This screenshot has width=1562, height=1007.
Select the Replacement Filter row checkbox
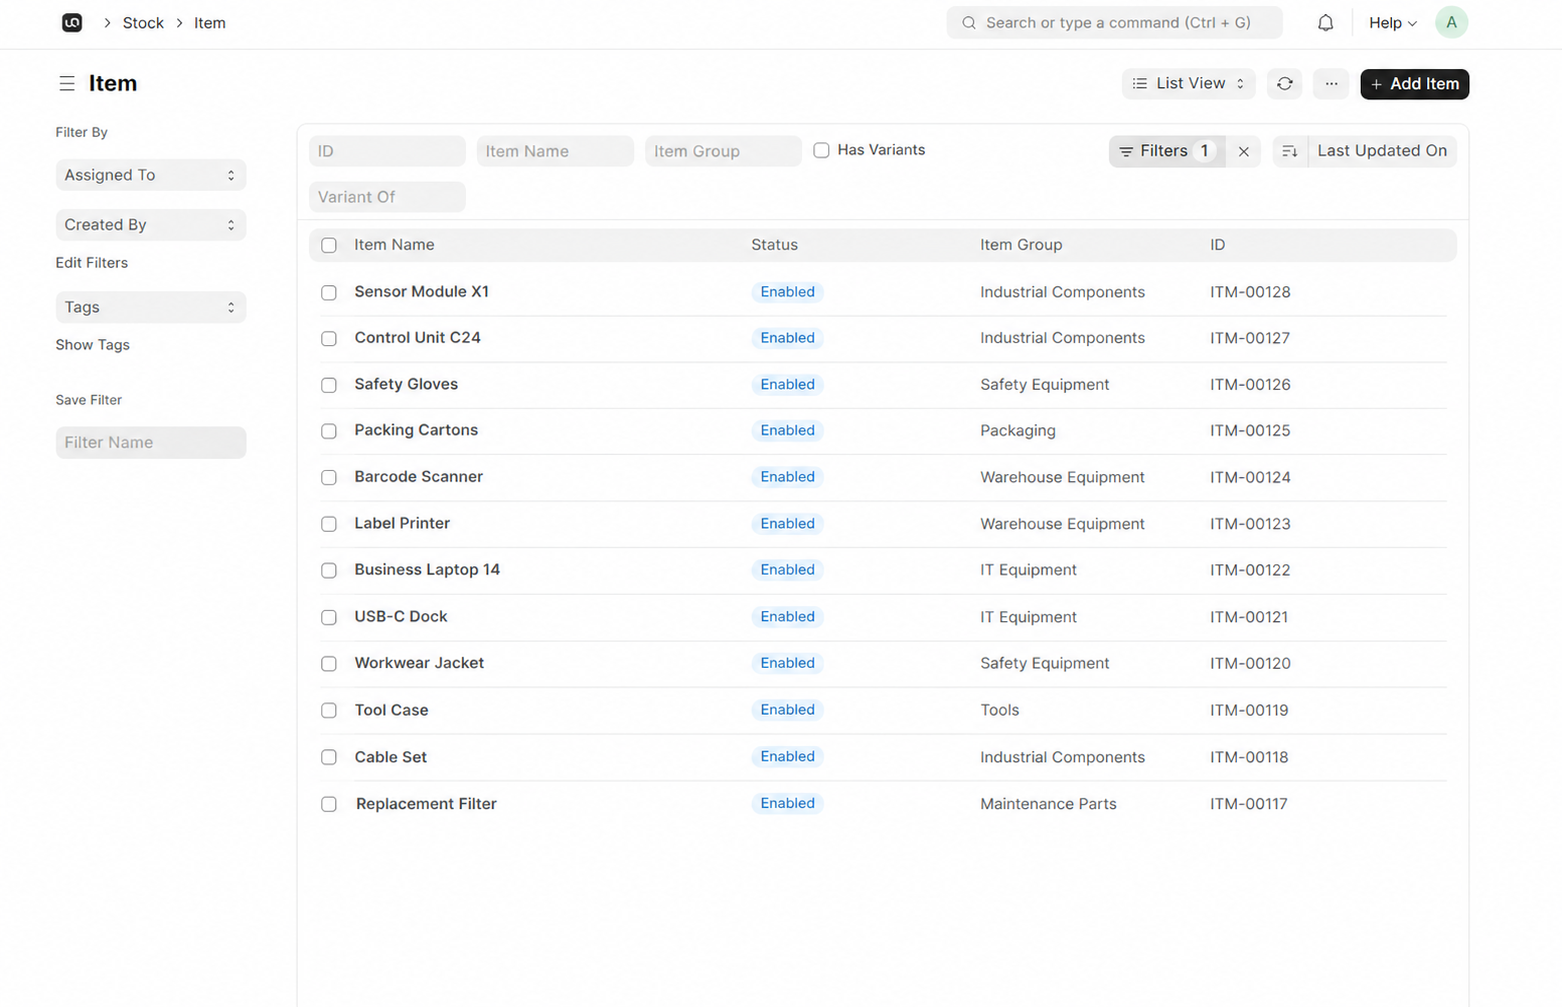(329, 804)
